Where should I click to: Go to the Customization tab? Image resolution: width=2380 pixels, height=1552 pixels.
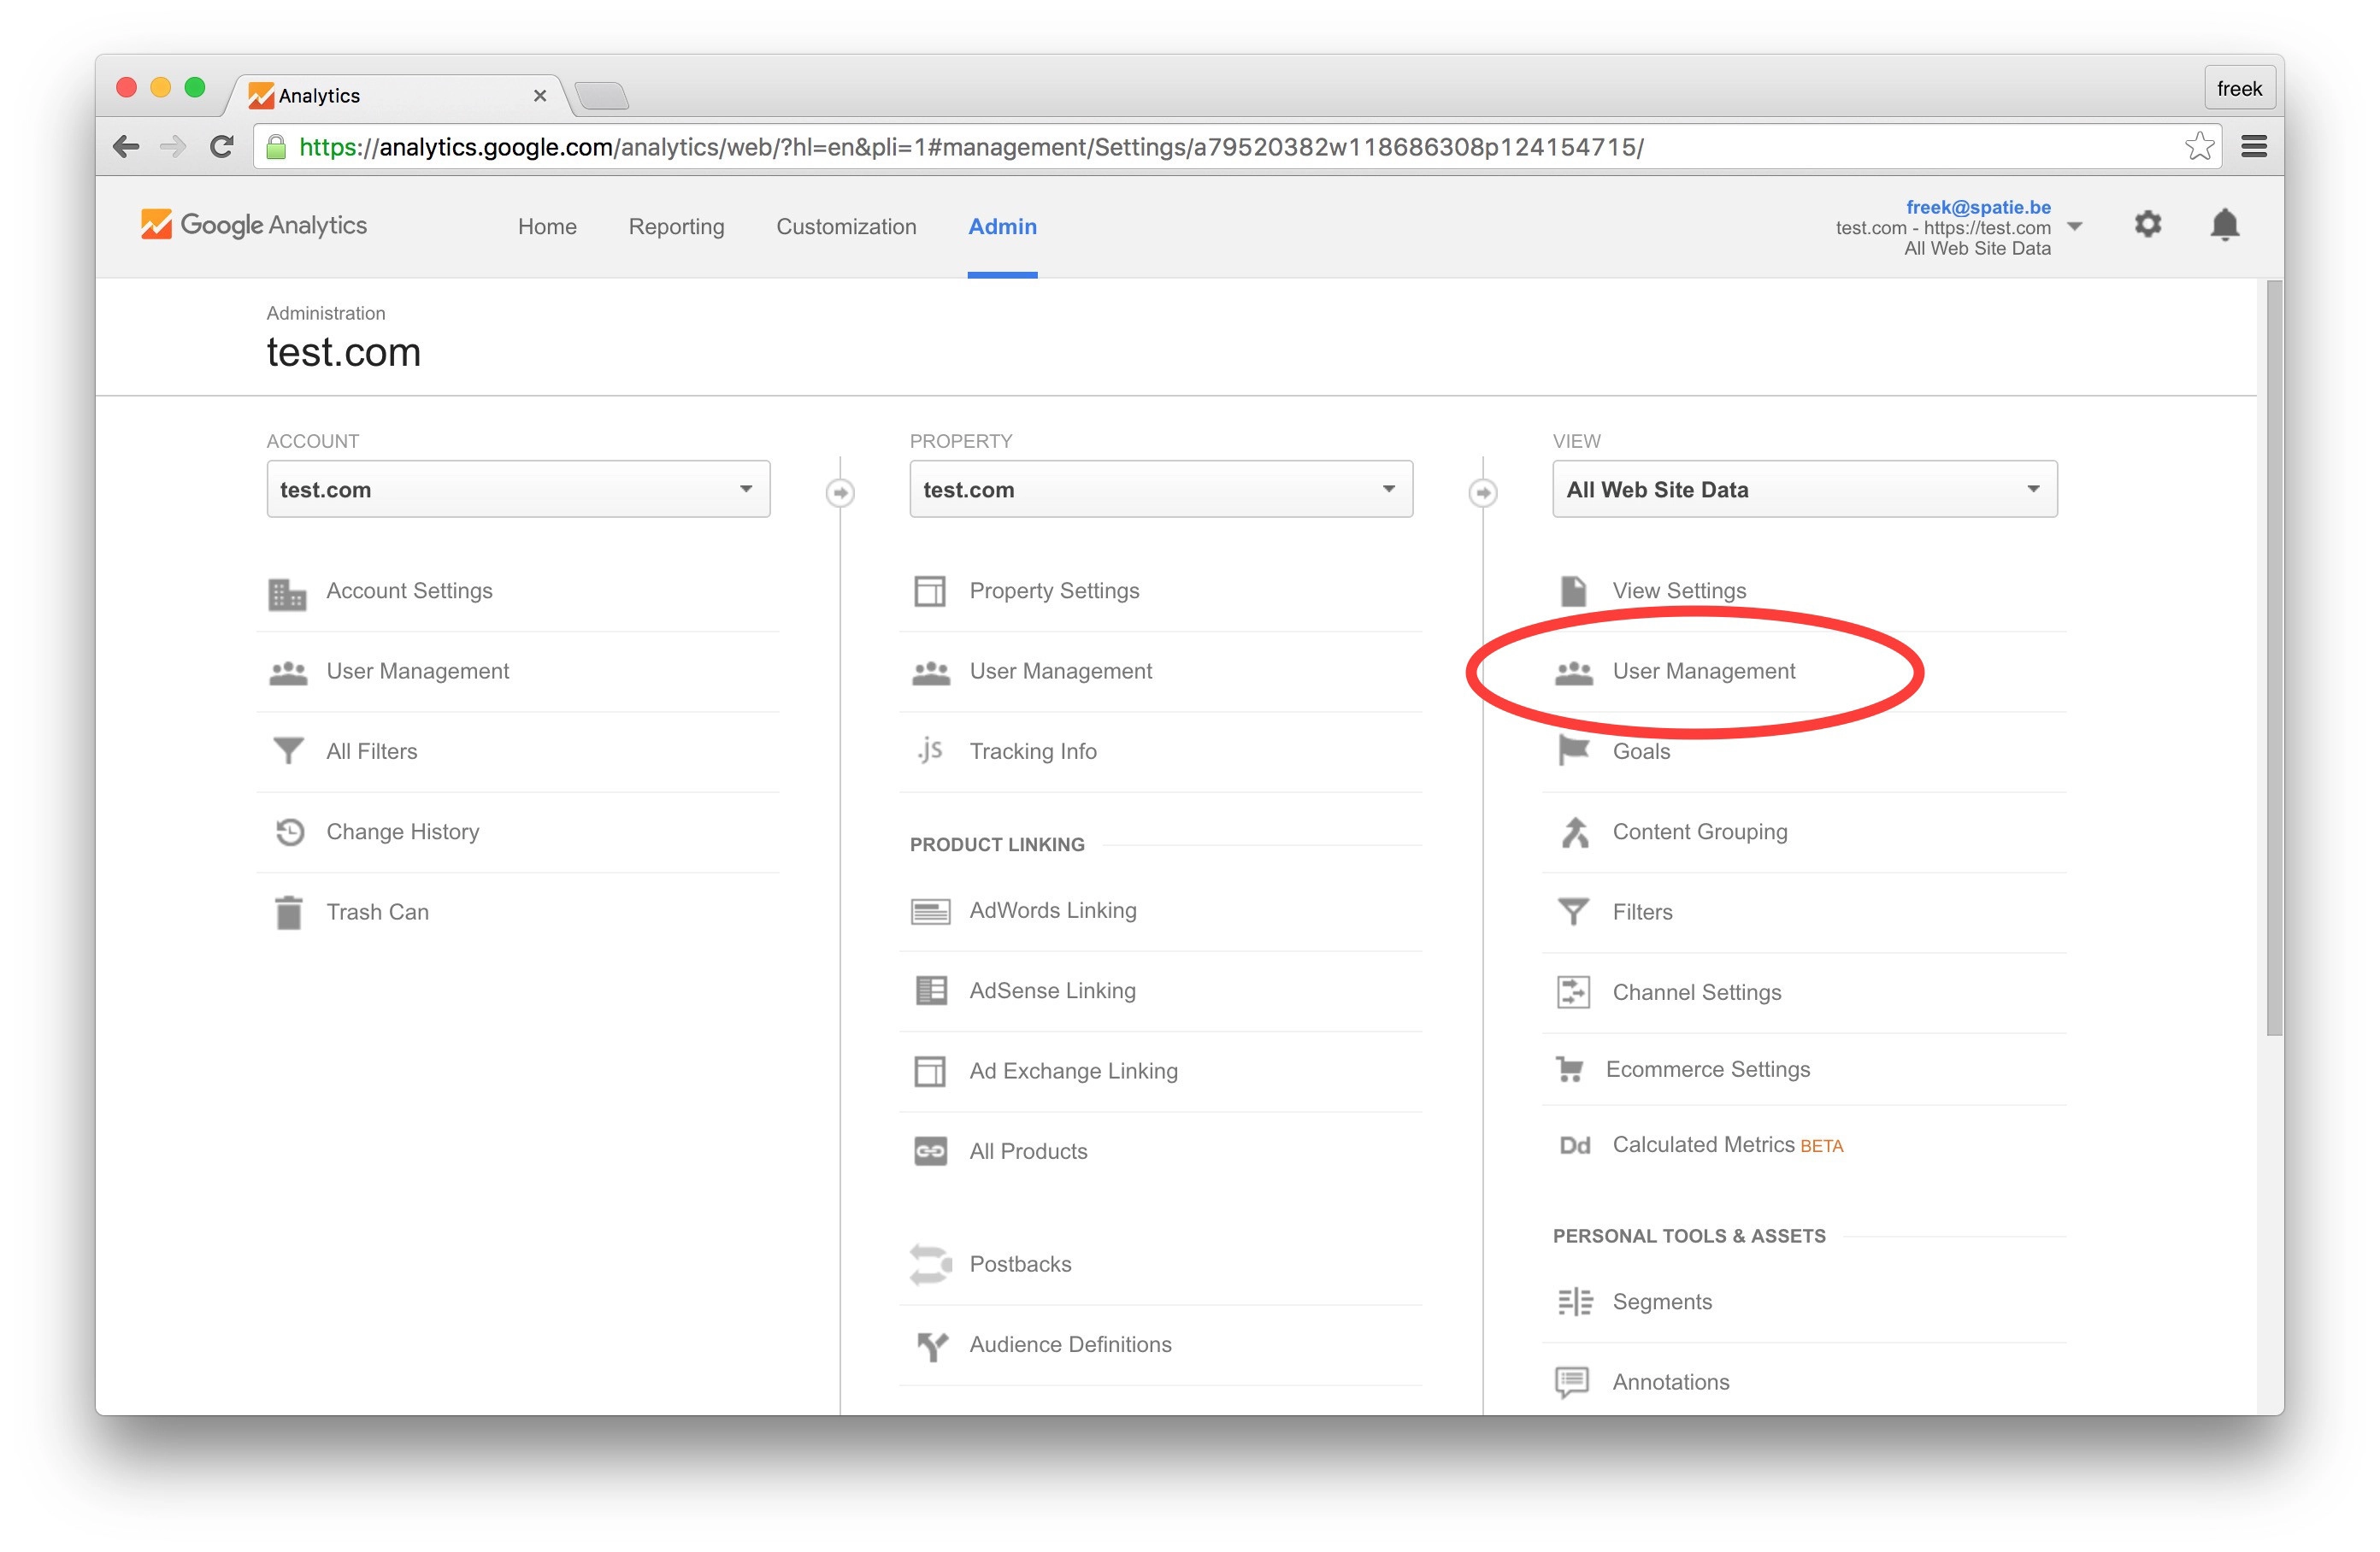846,227
